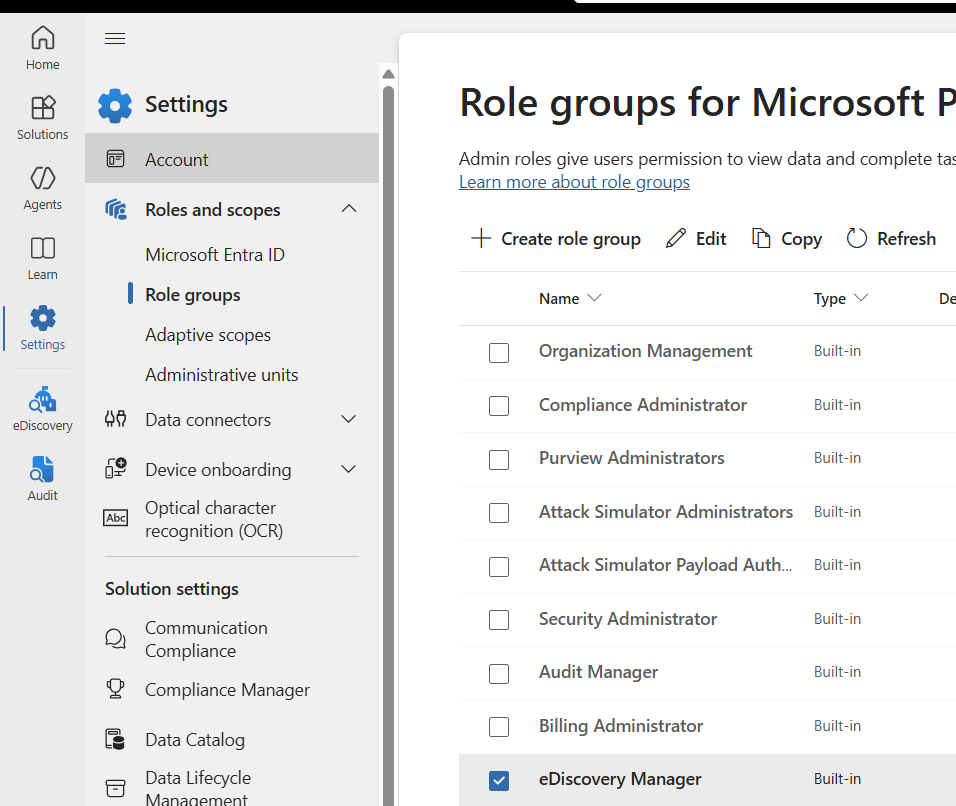Expand the Data connectors chevron

pyautogui.click(x=349, y=419)
